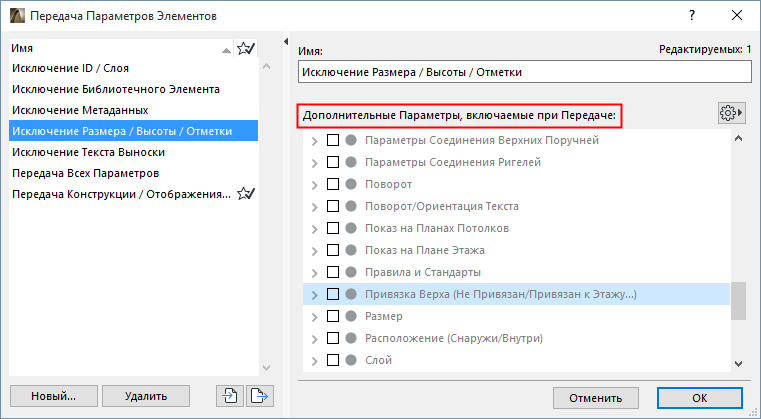Click the Имя text input field
This screenshot has height=419, width=761.
[x=523, y=72]
